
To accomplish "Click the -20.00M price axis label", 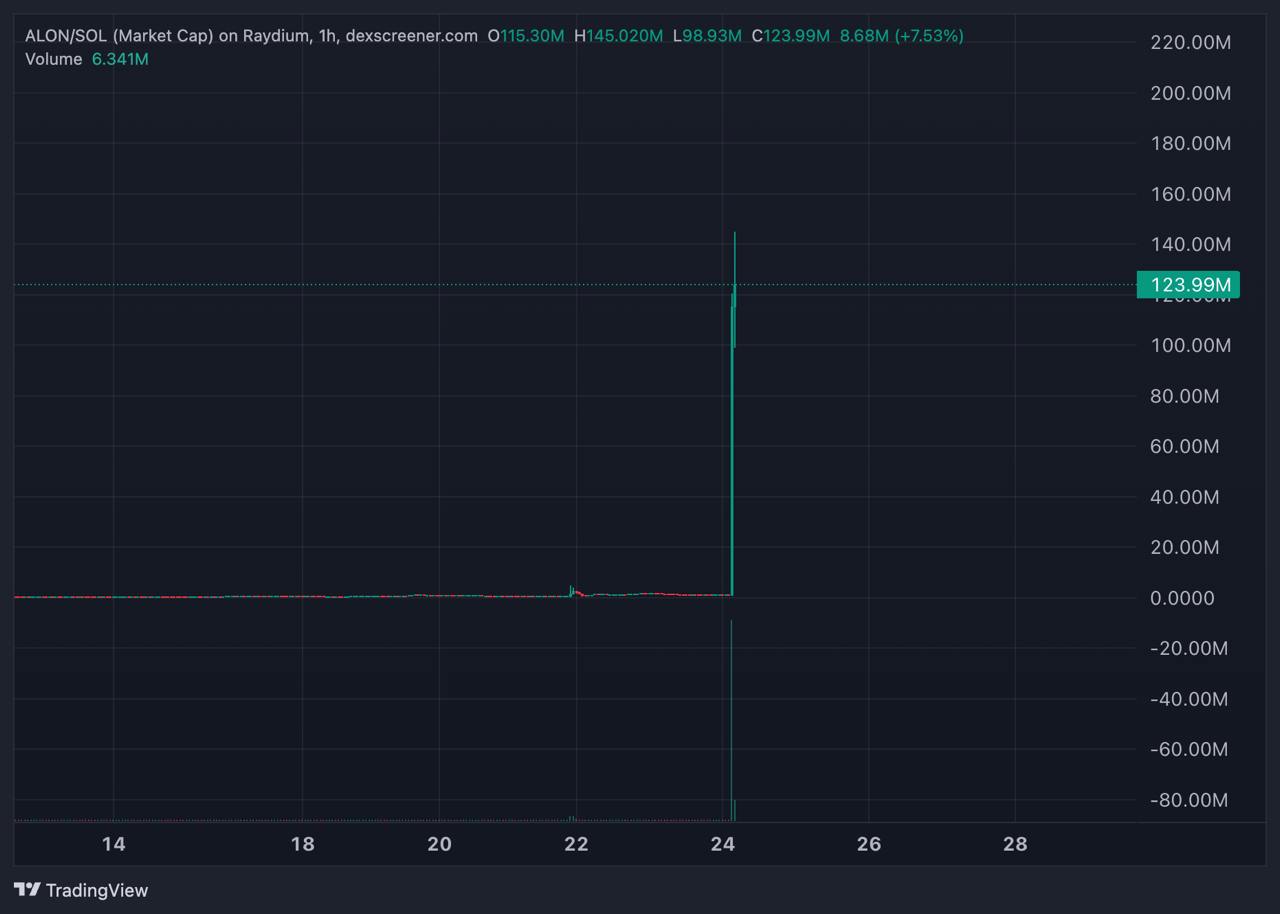I will [1189, 648].
